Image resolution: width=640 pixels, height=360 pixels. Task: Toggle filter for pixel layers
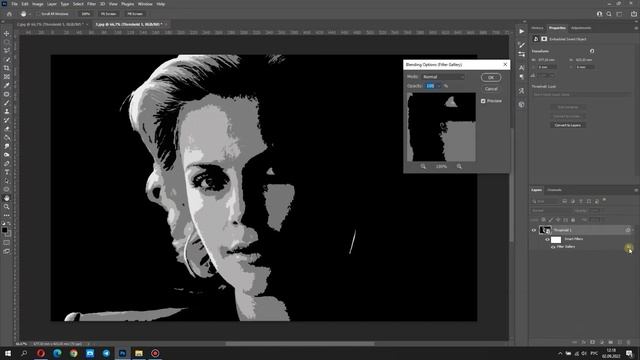(x=564, y=201)
